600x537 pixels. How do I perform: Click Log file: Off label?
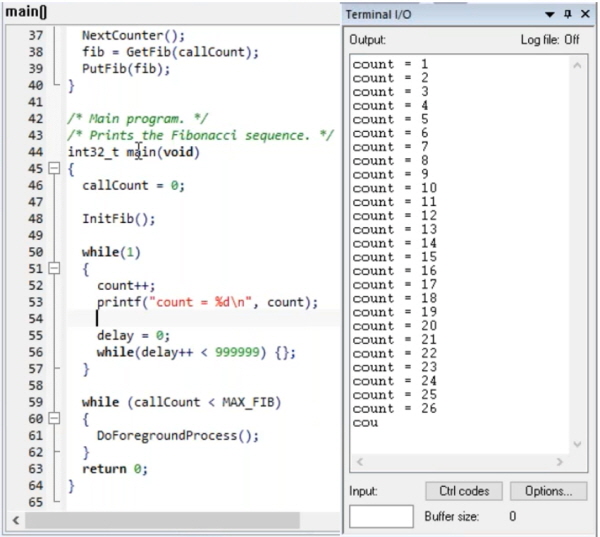point(550,40)
